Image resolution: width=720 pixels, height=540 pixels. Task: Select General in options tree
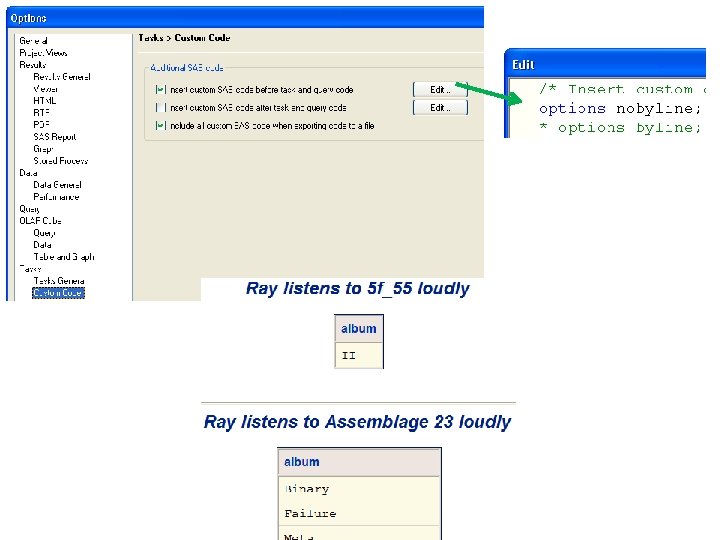[x=33, y=41]
